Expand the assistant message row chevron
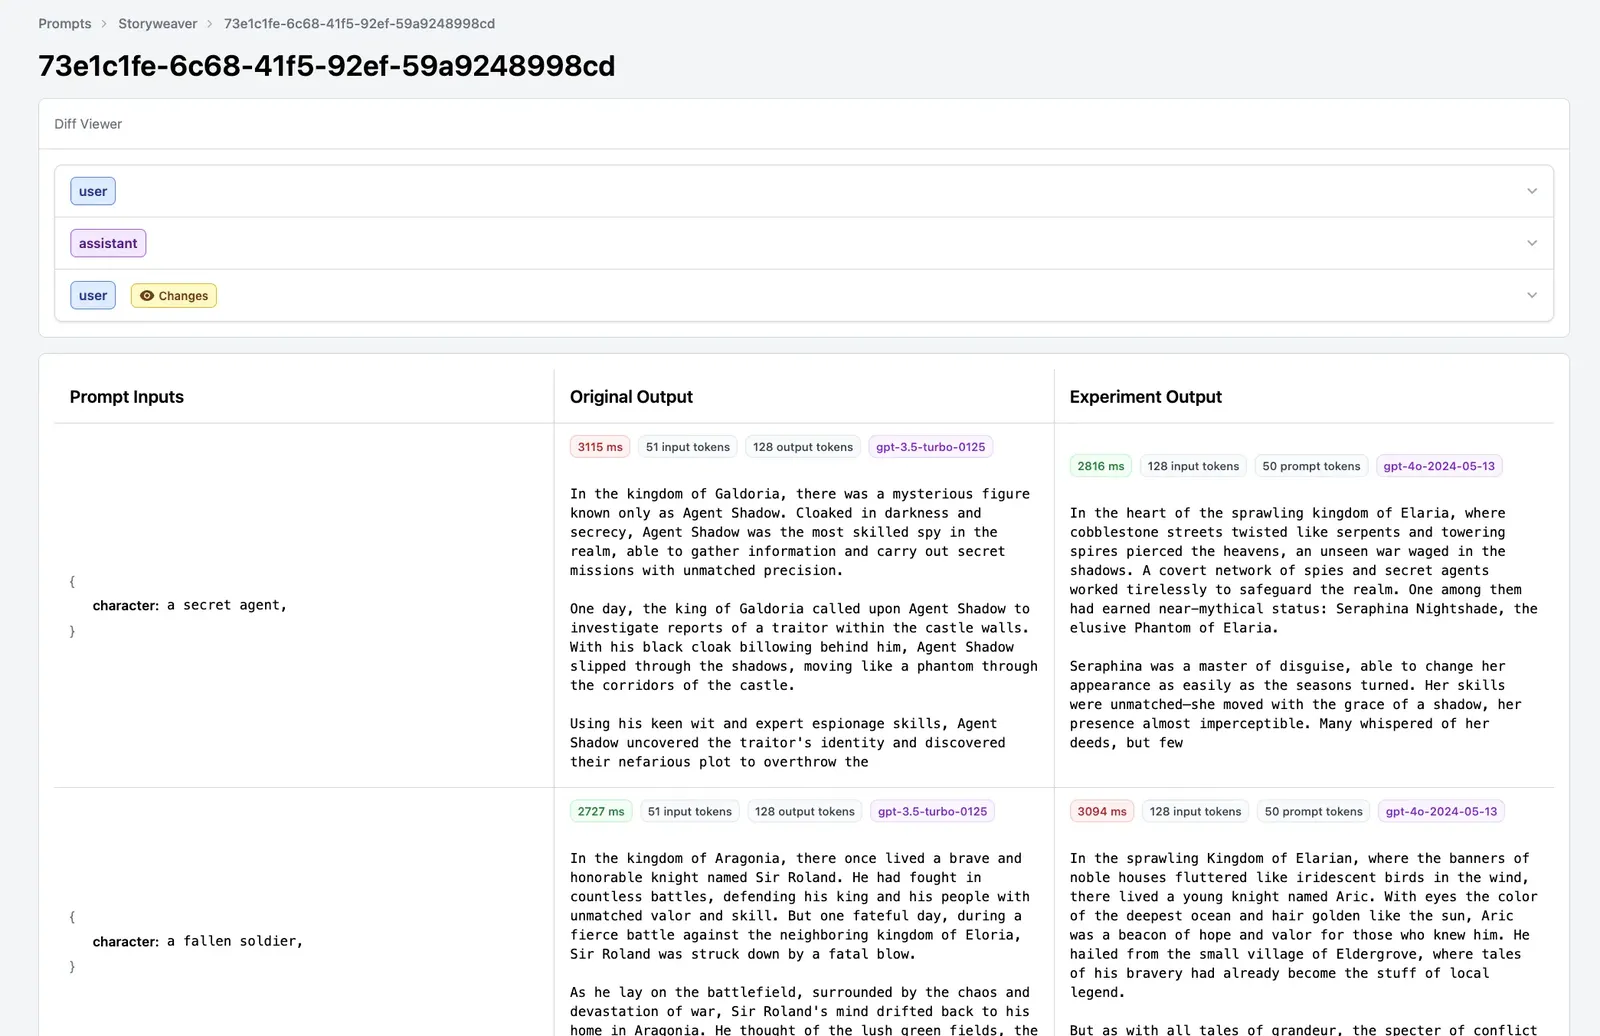The height and width of the screenshot is (1036, 1600). coord(1531,243)
